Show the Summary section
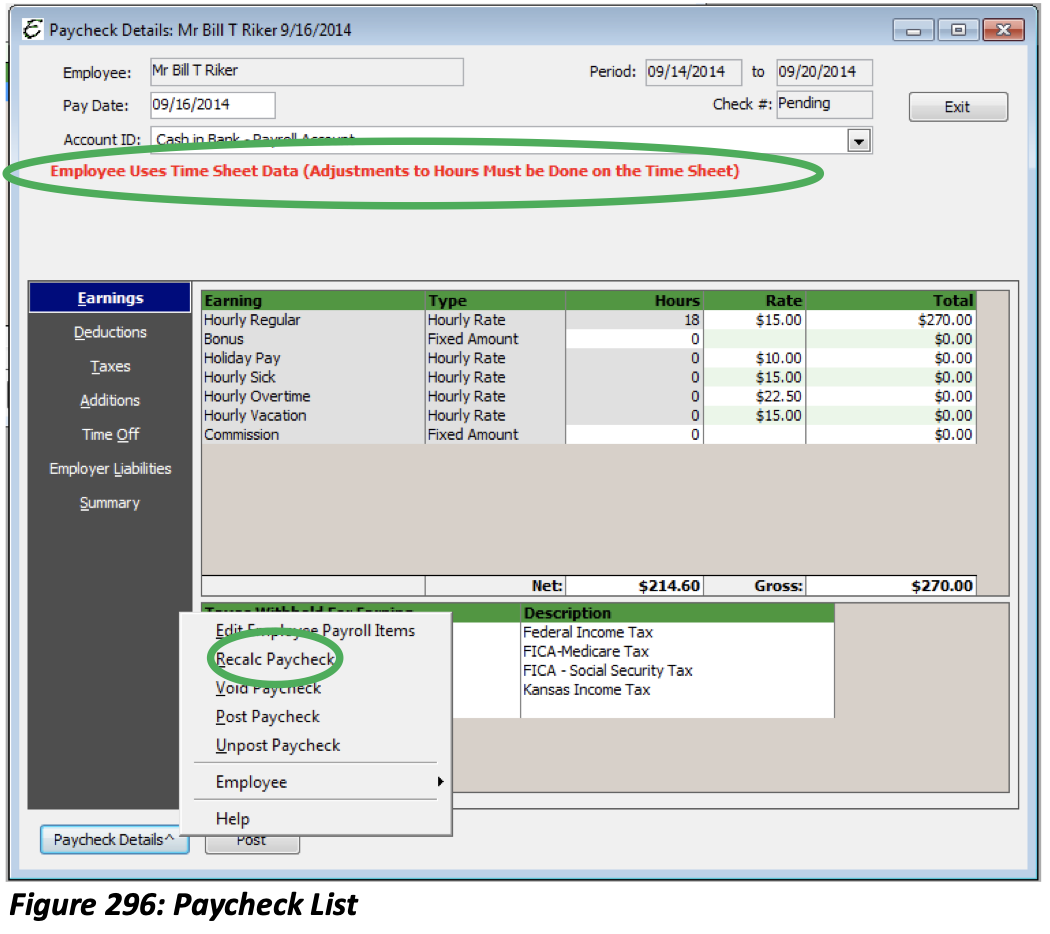The width and height of the screenshot is (1050, 934). pos(110,502)
